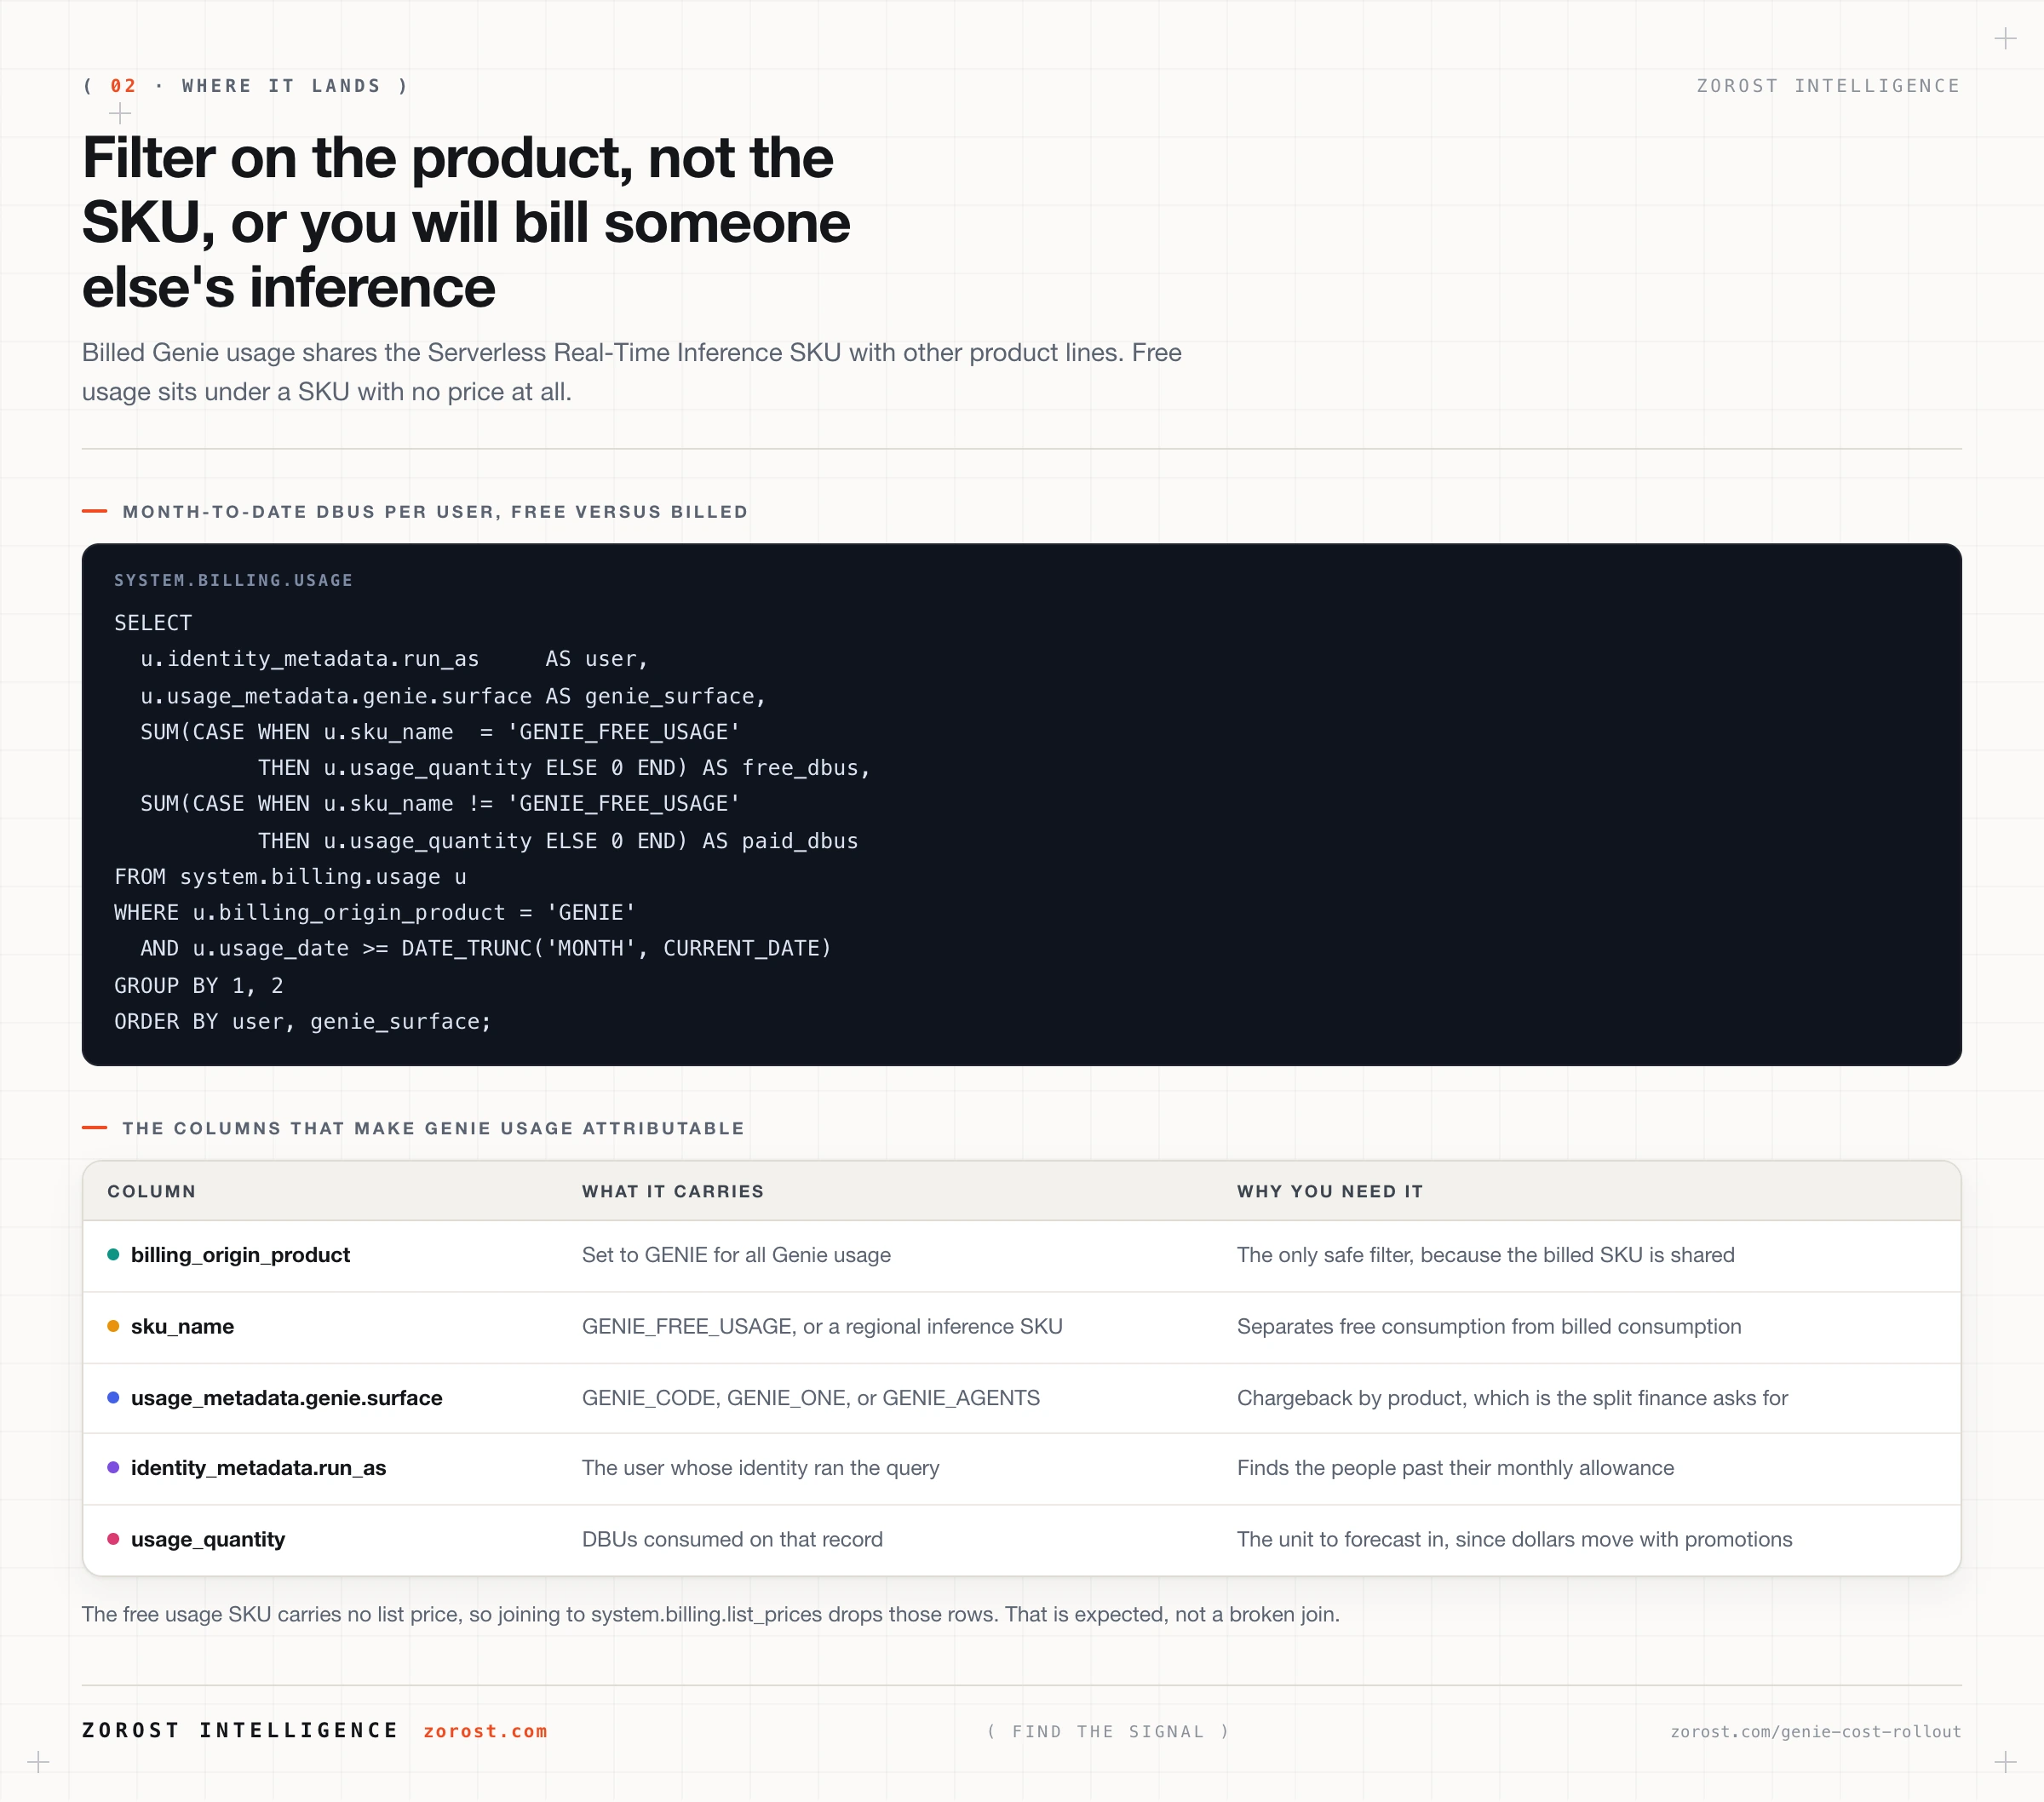Screen dimensions: 2044x1802
Task: Click 'DBUs consumed on that record' cell
Action: coord(732,1539)
